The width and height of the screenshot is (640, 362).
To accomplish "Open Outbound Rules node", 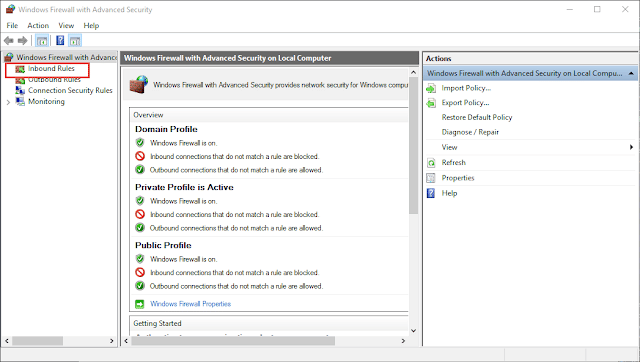I will tap(54, 80).
